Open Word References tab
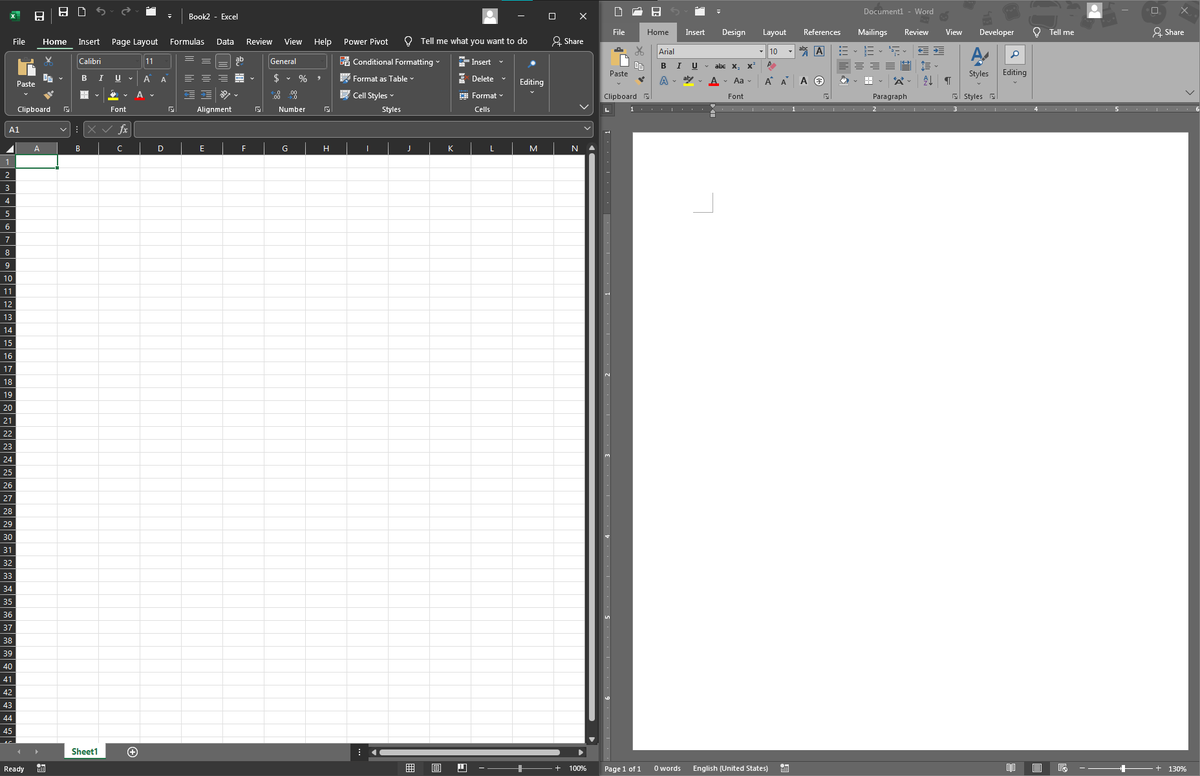1200x776 pixels. (x=822, y=32)
